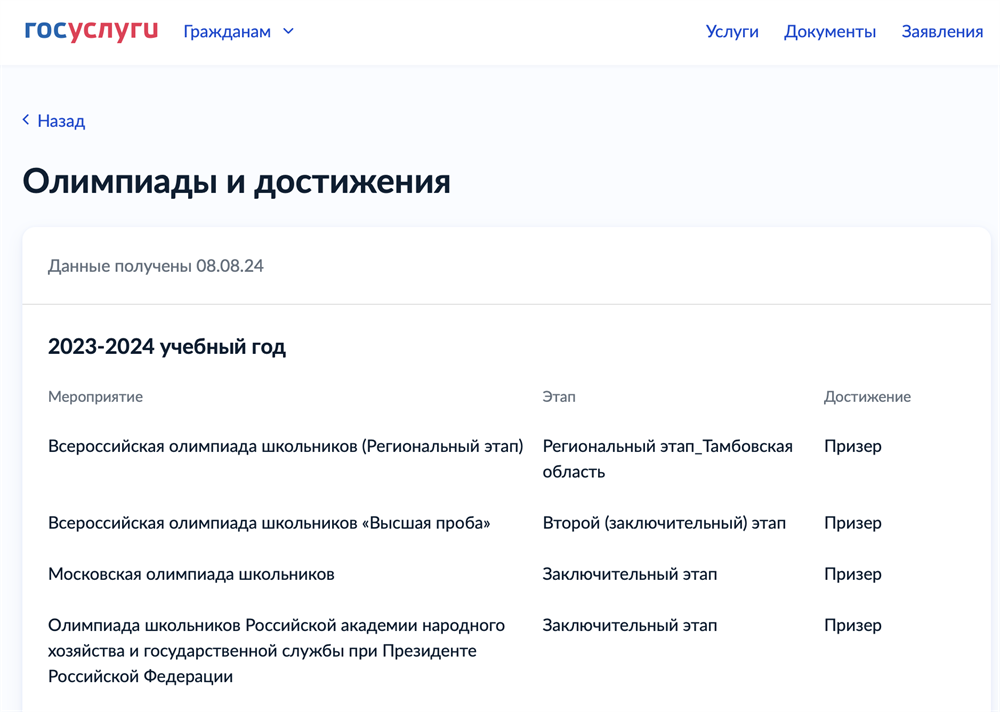Click the Этап column header
This screenshot has width=1000, height=712.
coord(559,397)
